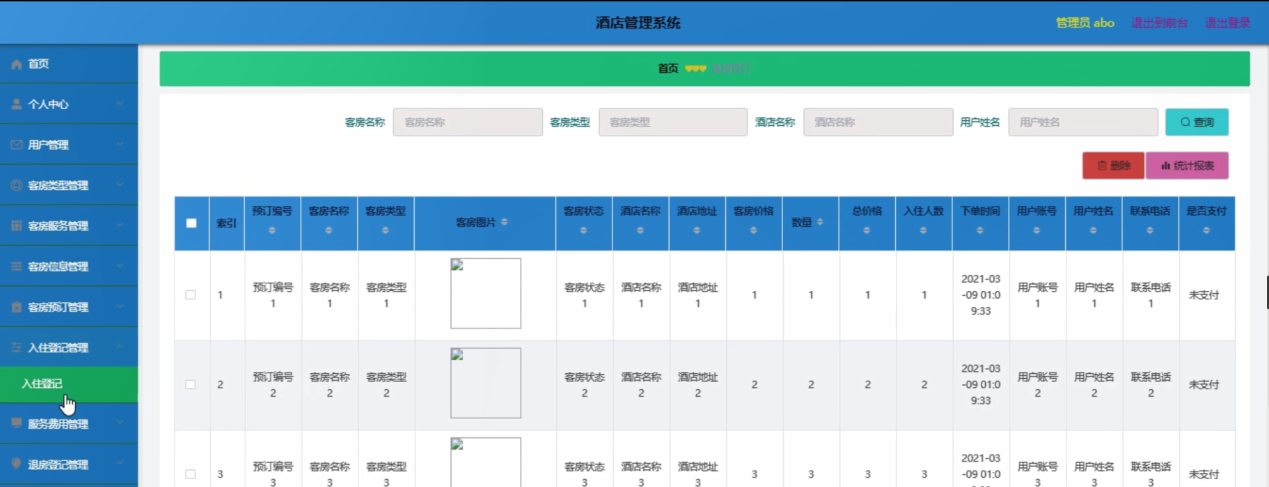Click the grid icon beside 客房服务管理
Viewport: 1269px width, 487px height.
click(x=16, y=226)
